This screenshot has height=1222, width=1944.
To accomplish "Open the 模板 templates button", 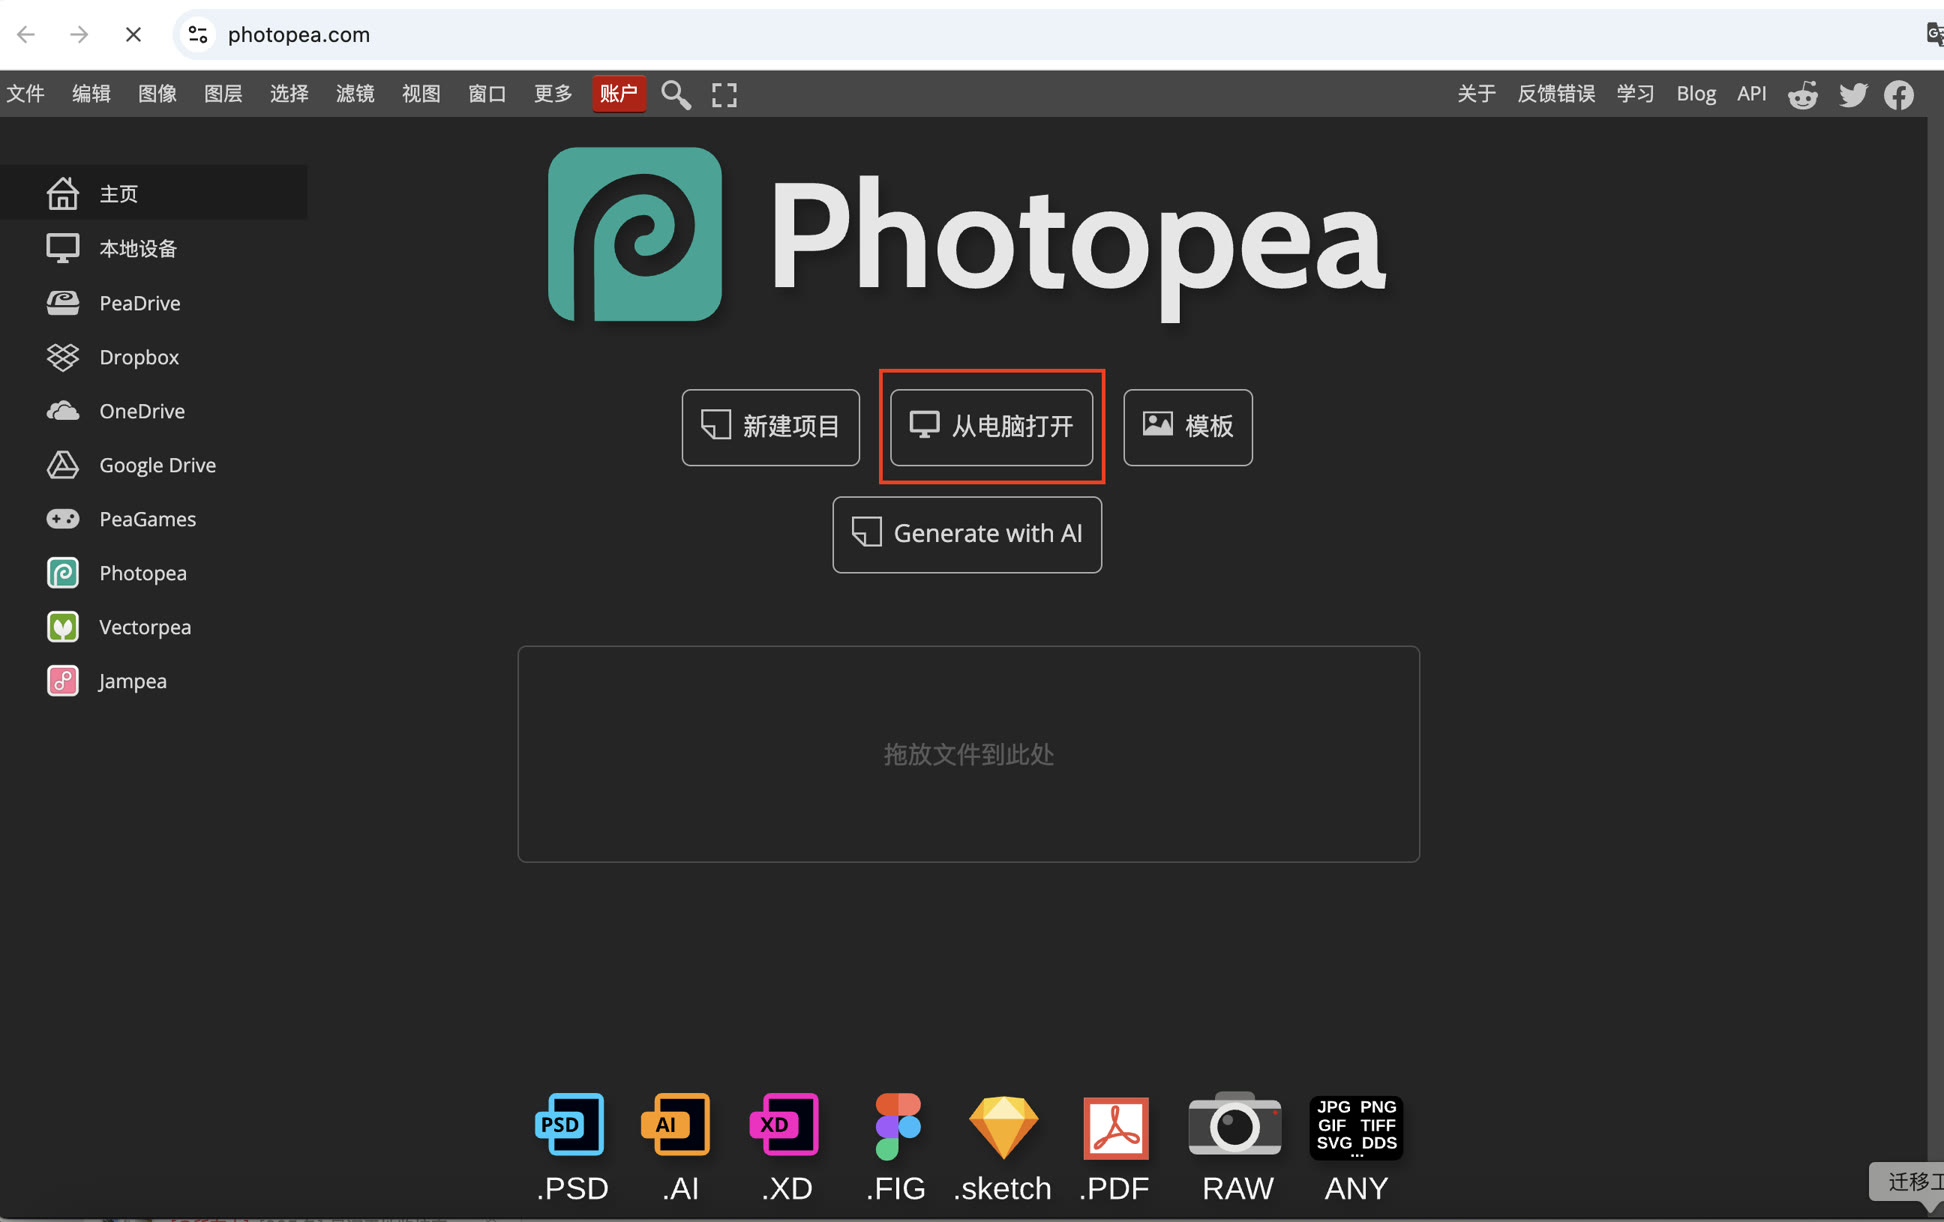I will (x=1187, y=427).
